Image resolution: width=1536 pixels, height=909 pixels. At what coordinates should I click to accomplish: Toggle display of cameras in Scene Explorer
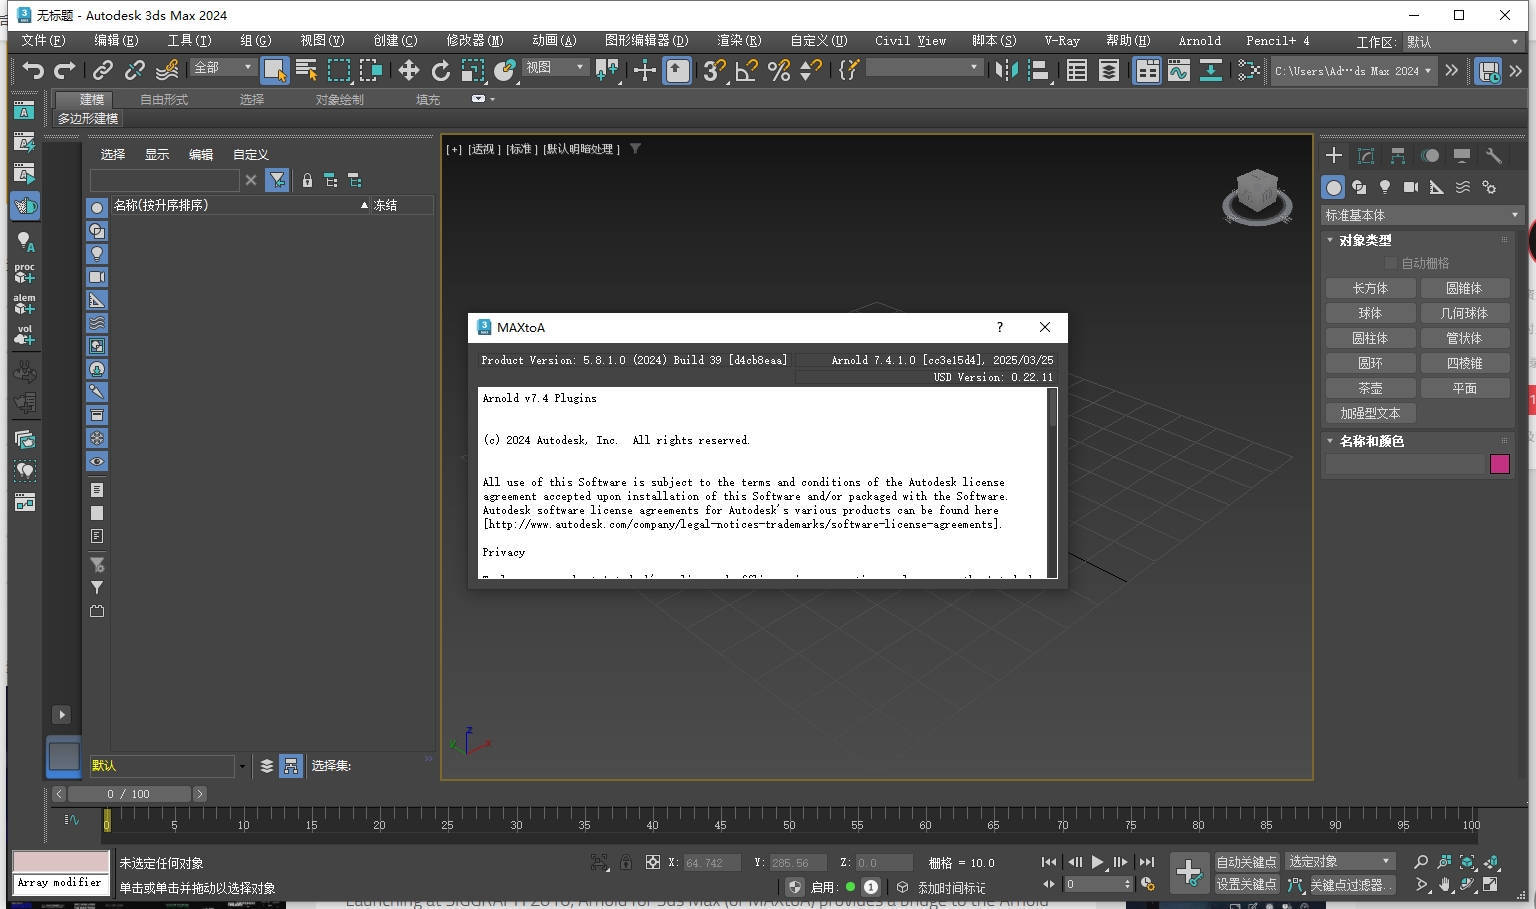[x=97, y=277]
